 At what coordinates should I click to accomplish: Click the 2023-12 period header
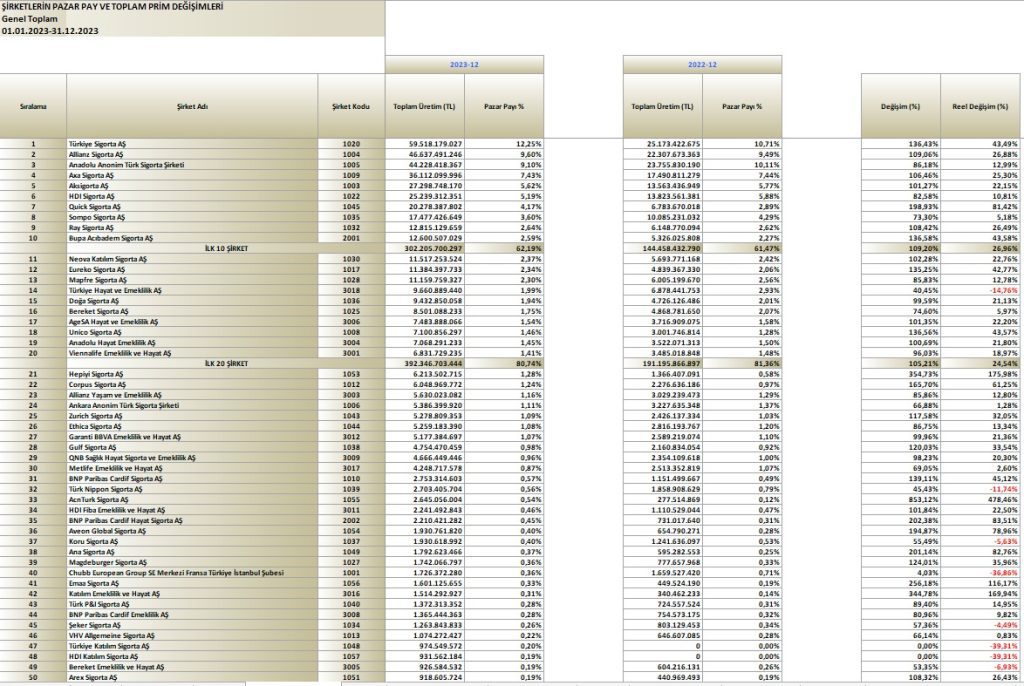pos(464,65)
